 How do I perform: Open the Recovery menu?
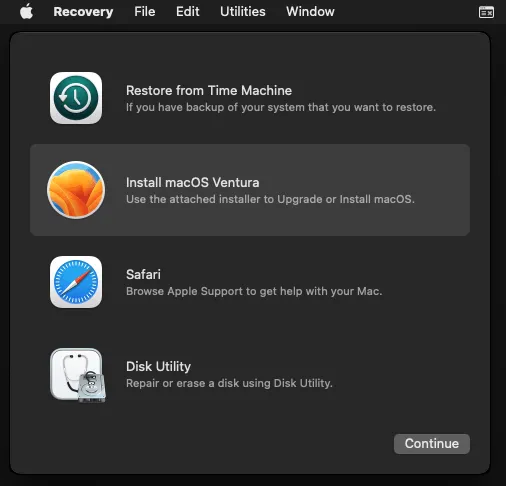[83, 12]
